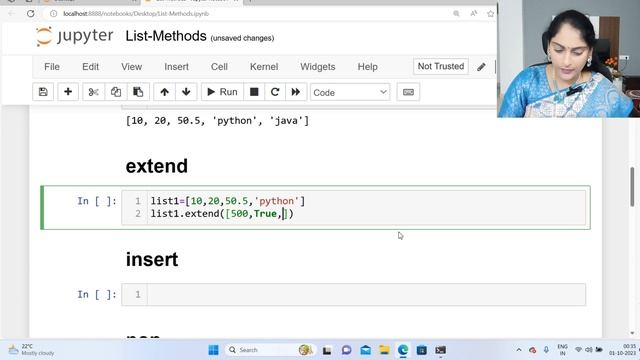
Task: Move selected cell up with the arrow icon
Action: point(164,92)
